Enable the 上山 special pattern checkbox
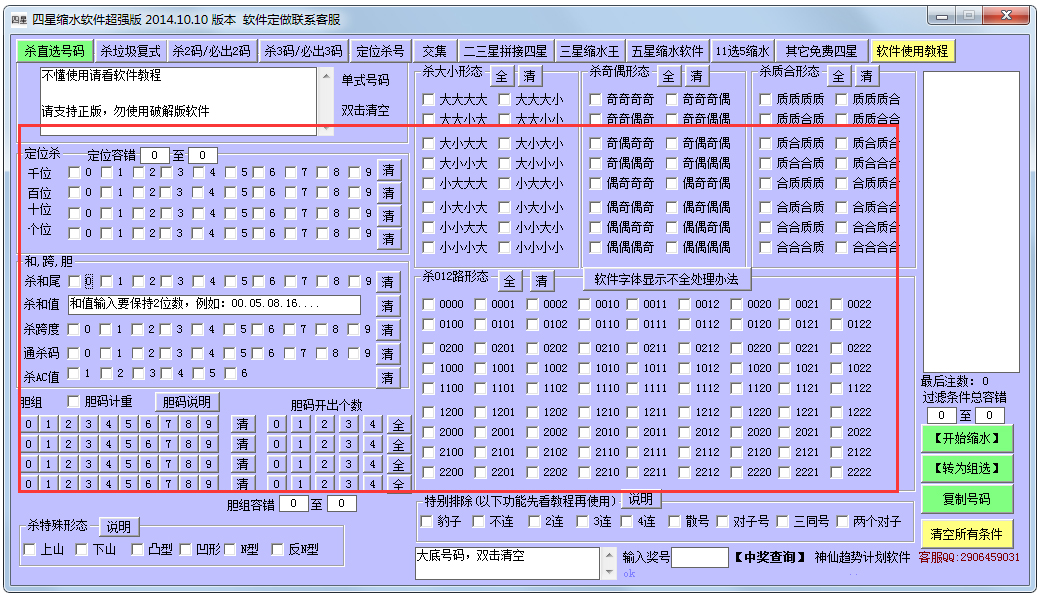1041x597 pixels. pyautogui.click(x=29, y=549)
